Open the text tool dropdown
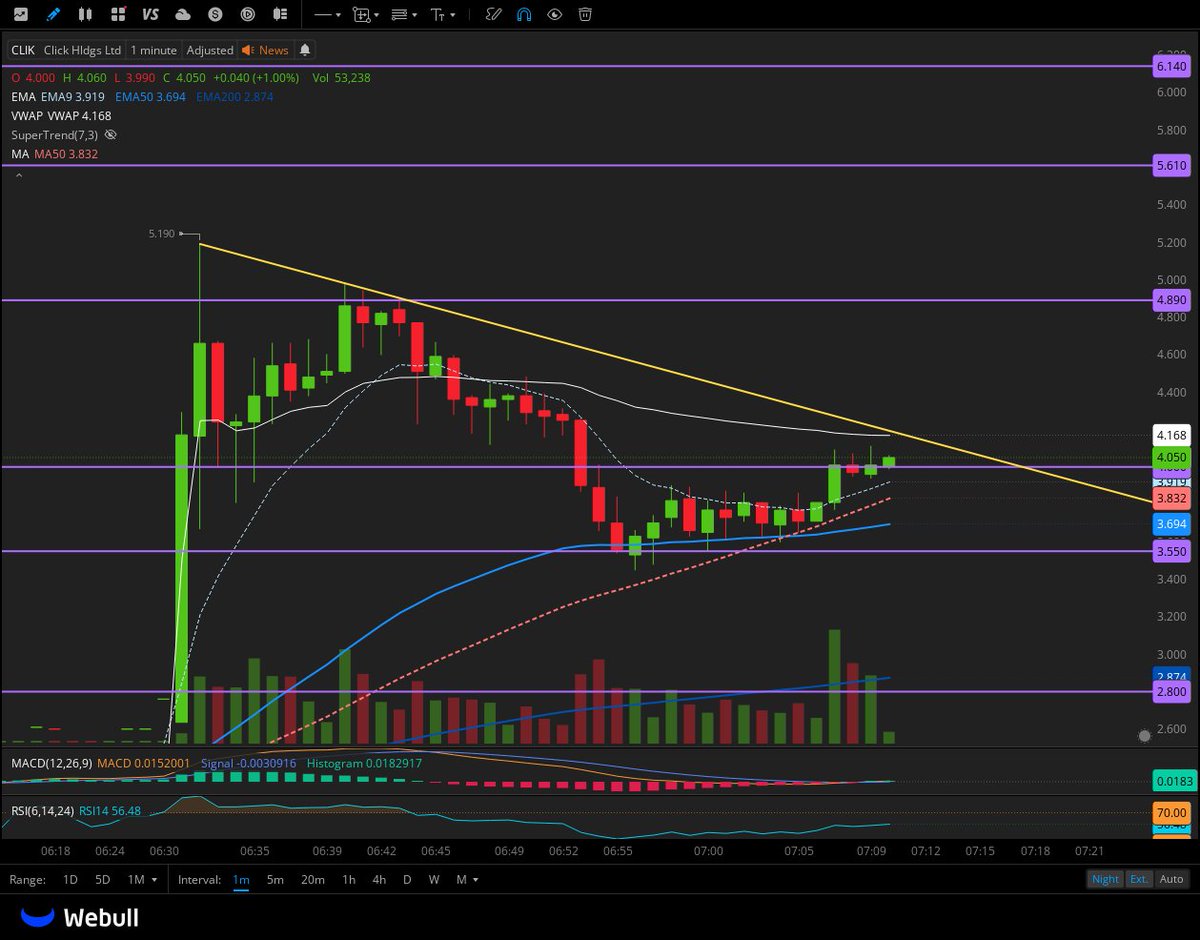 [x=443, y=15]
